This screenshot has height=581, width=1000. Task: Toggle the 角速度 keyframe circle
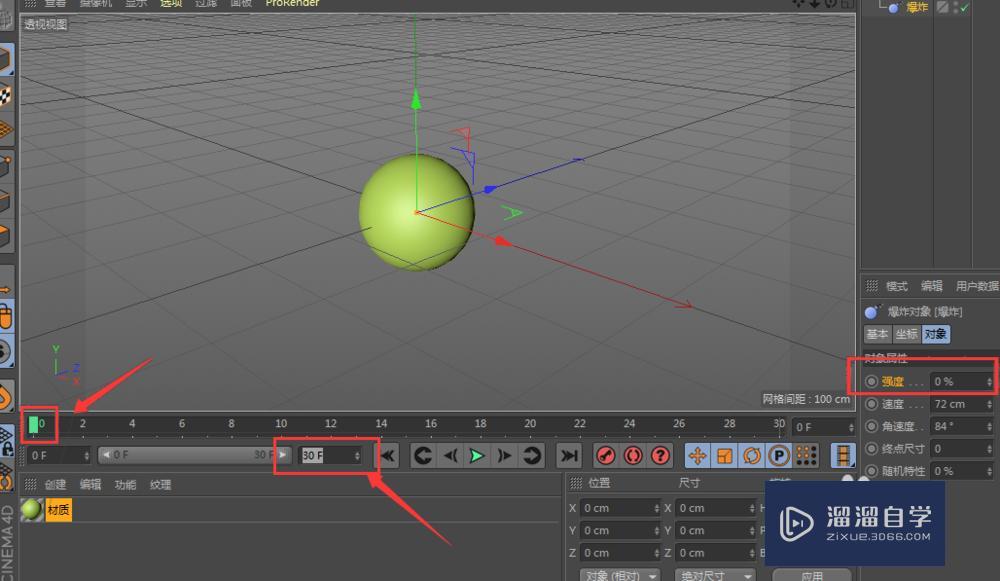point(871,426)
